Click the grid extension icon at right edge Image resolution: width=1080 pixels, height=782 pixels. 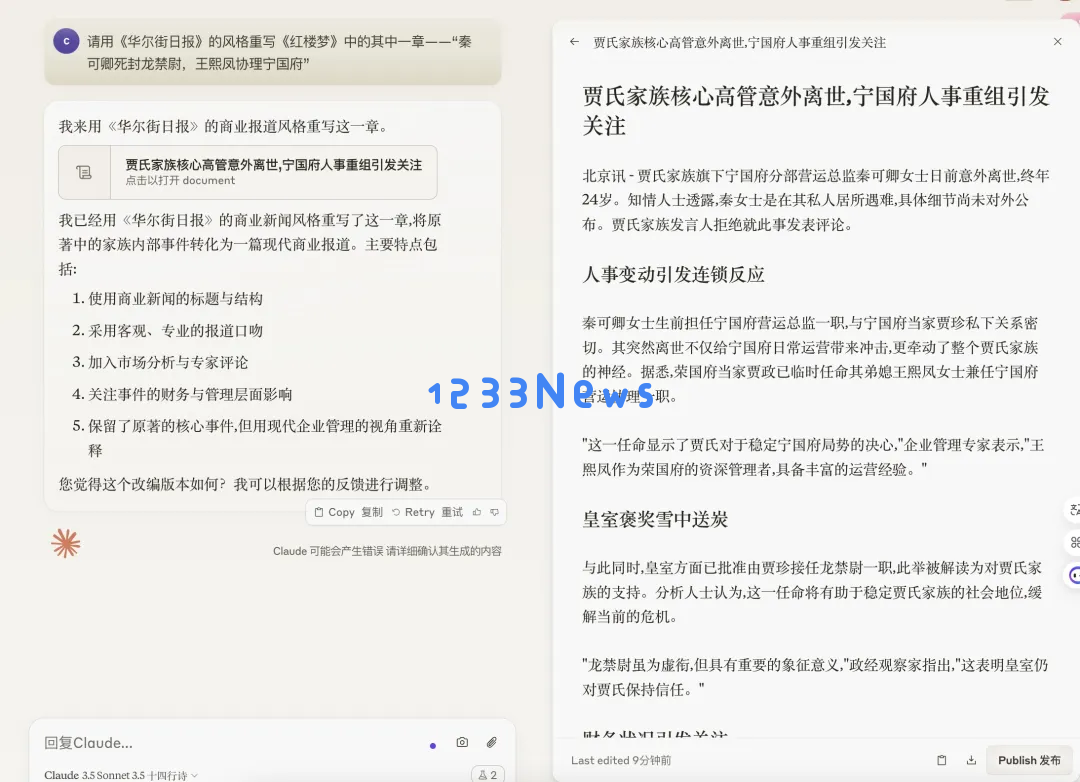point(1074,542)
